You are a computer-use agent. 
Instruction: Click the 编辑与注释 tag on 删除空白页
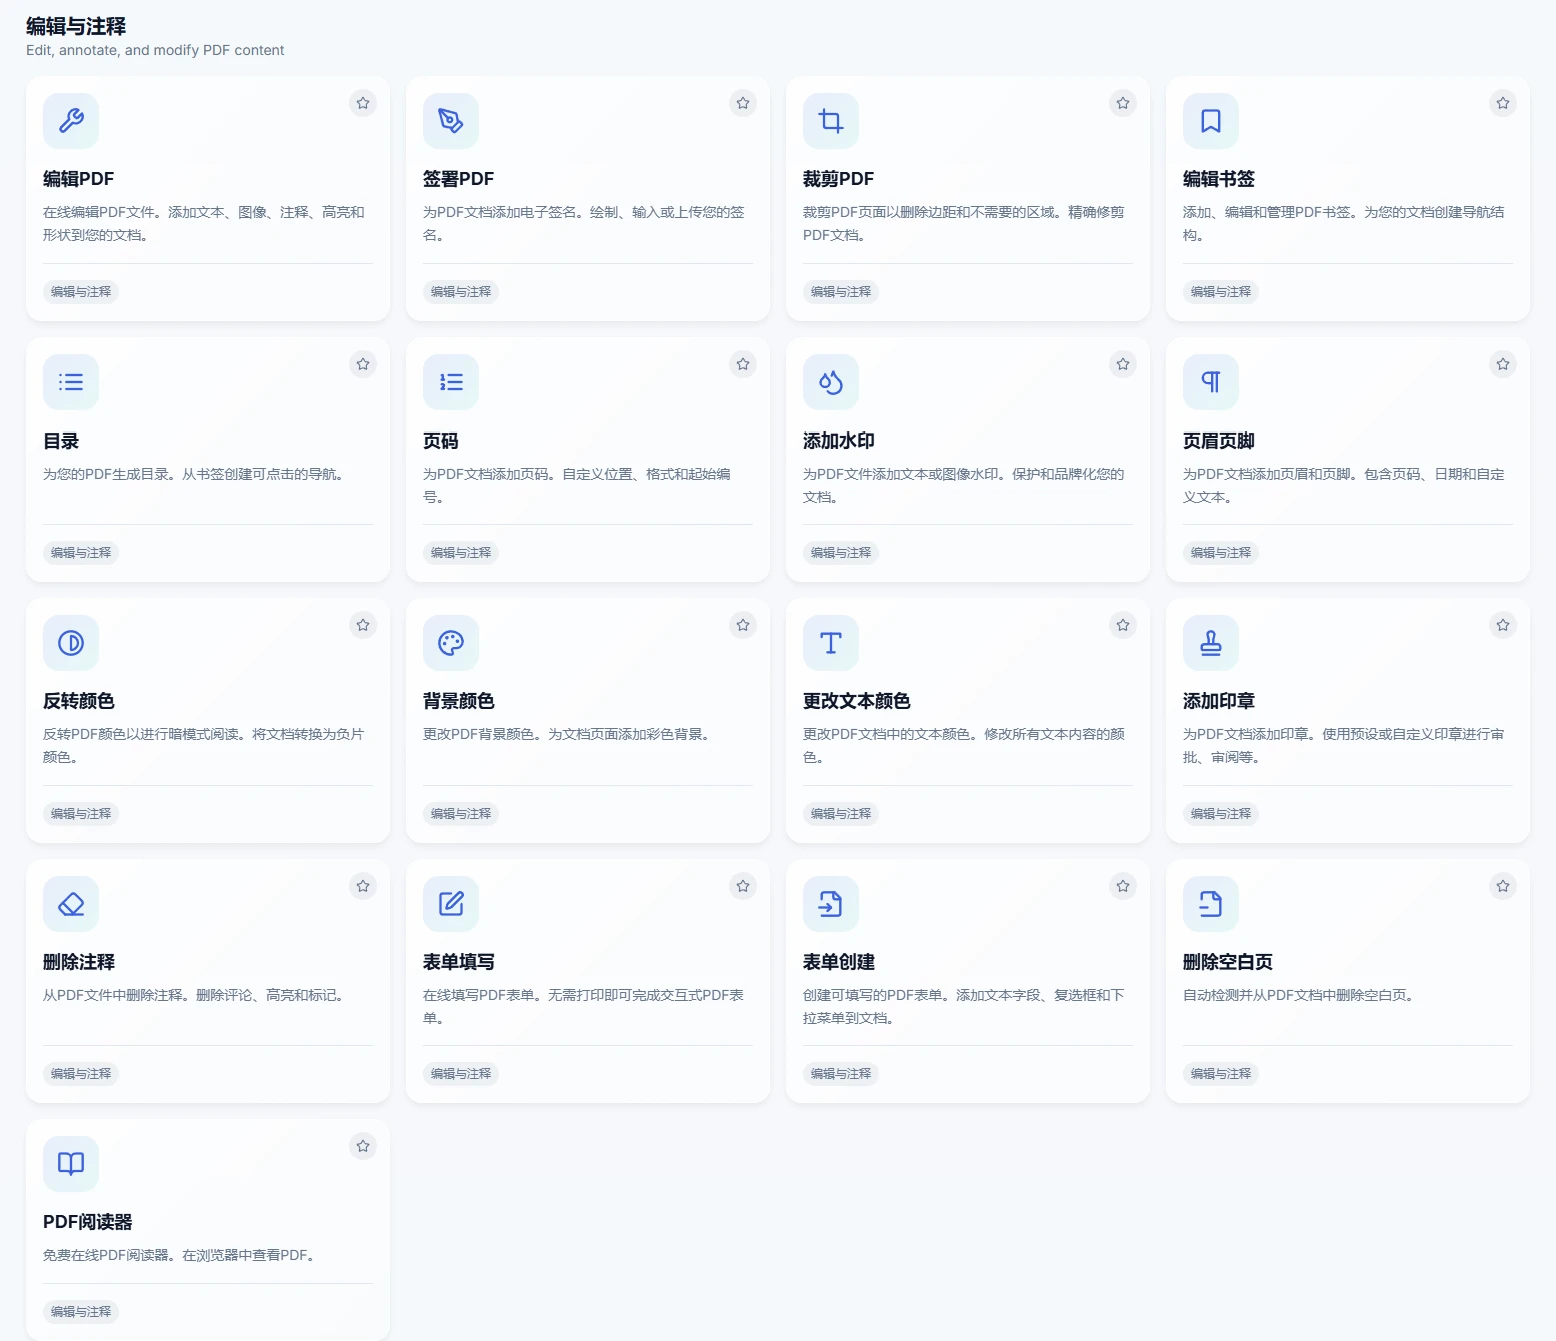(x=1221, y=1074)
